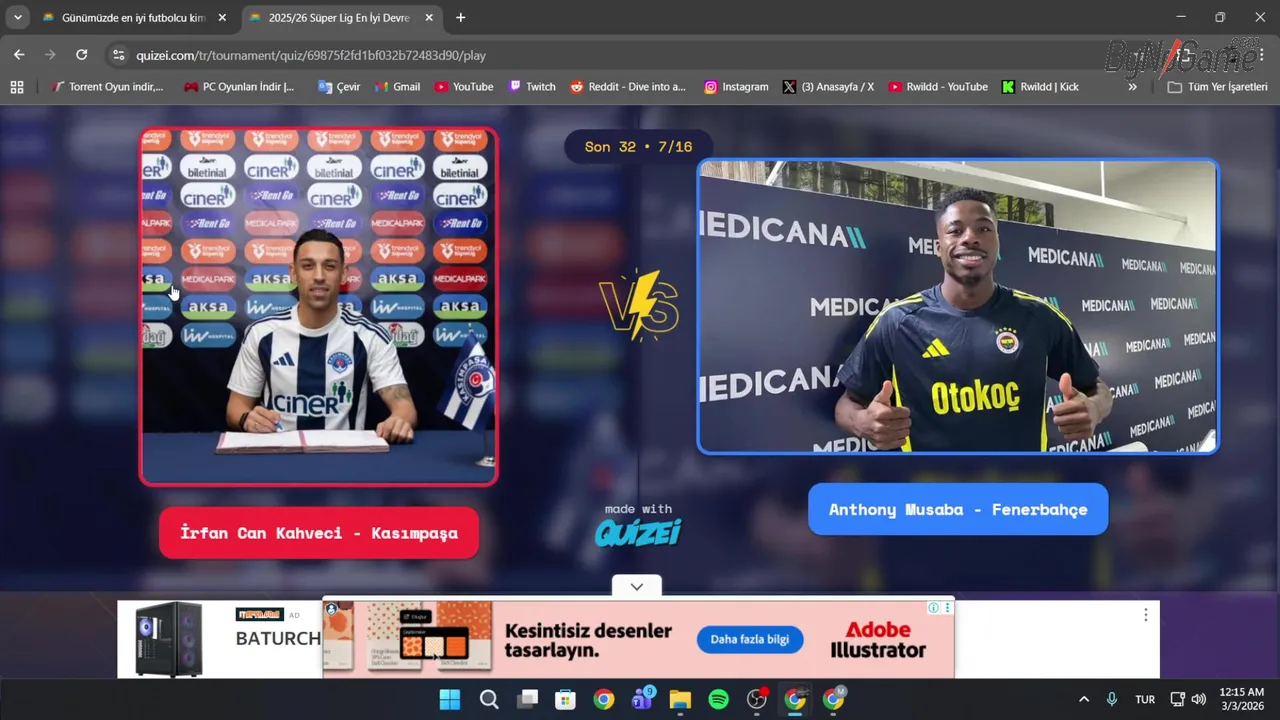The image size is (1280, 720).
Task: Open the 12:15 AM clock and calendar
Action: 1242,699
